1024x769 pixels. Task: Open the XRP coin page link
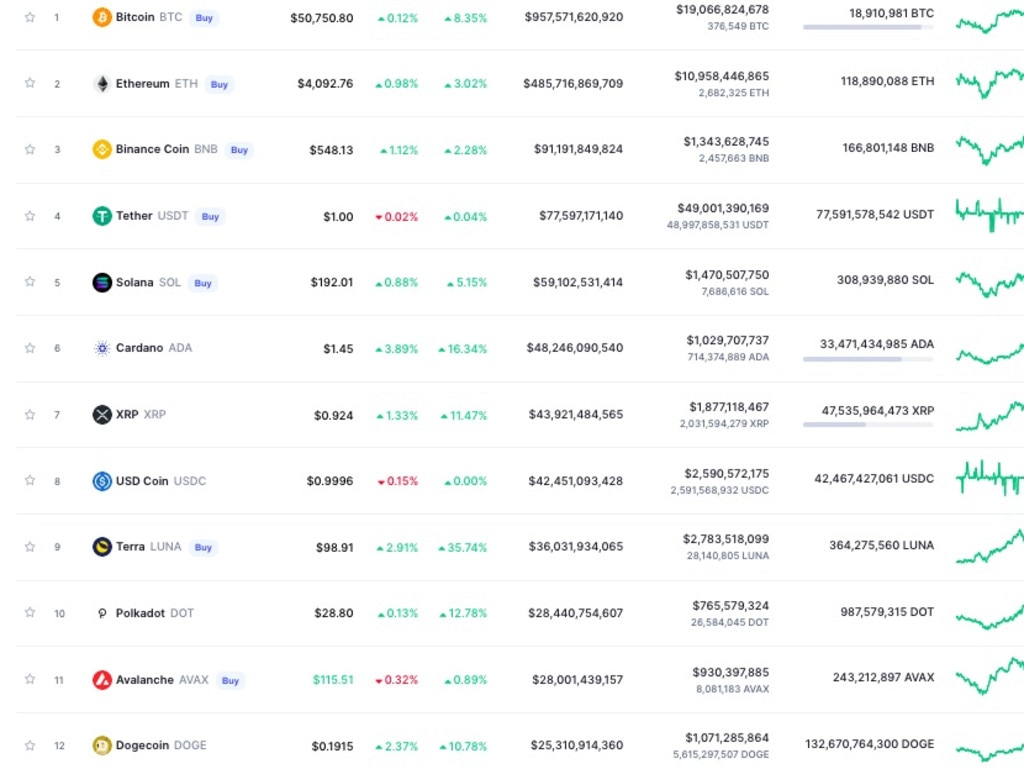click(x=141, y=415)
